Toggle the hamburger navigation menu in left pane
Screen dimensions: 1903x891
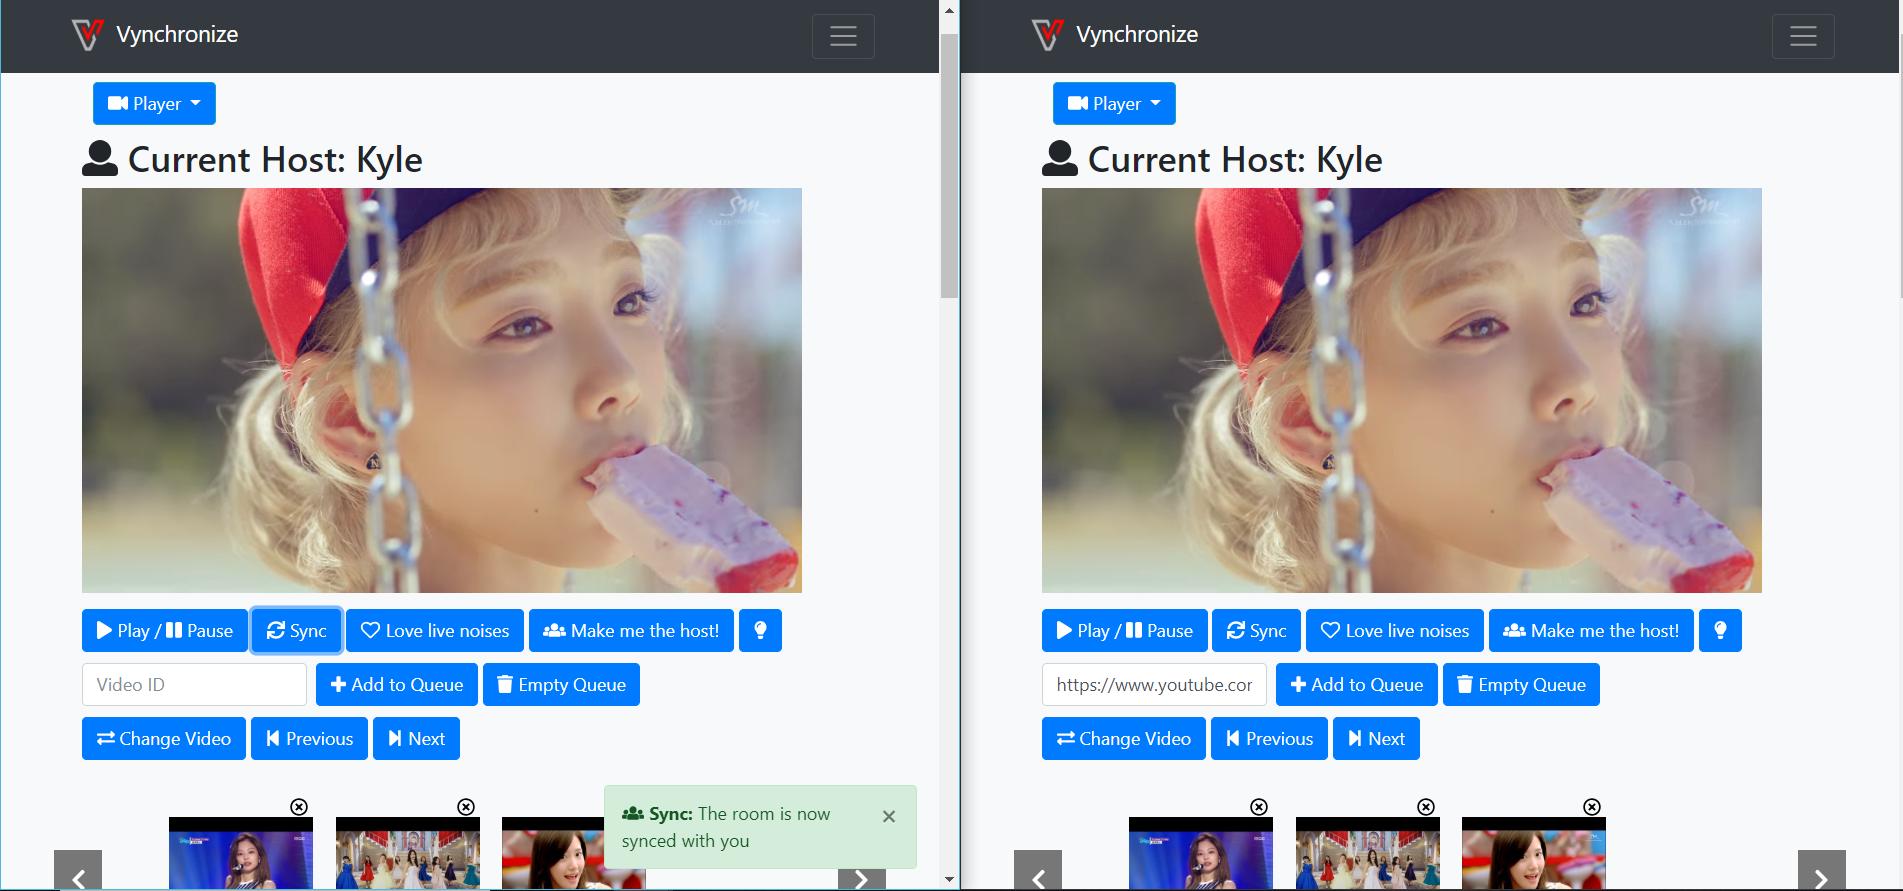pos(843,36)
